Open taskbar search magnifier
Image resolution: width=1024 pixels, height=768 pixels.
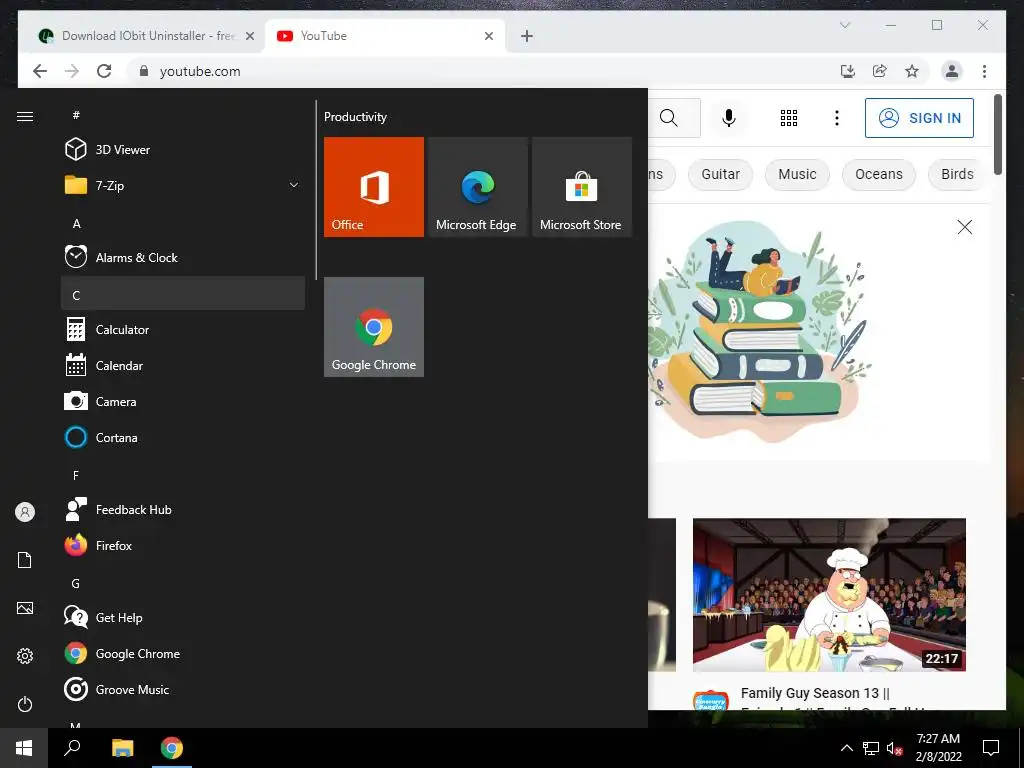click(72, 748)
